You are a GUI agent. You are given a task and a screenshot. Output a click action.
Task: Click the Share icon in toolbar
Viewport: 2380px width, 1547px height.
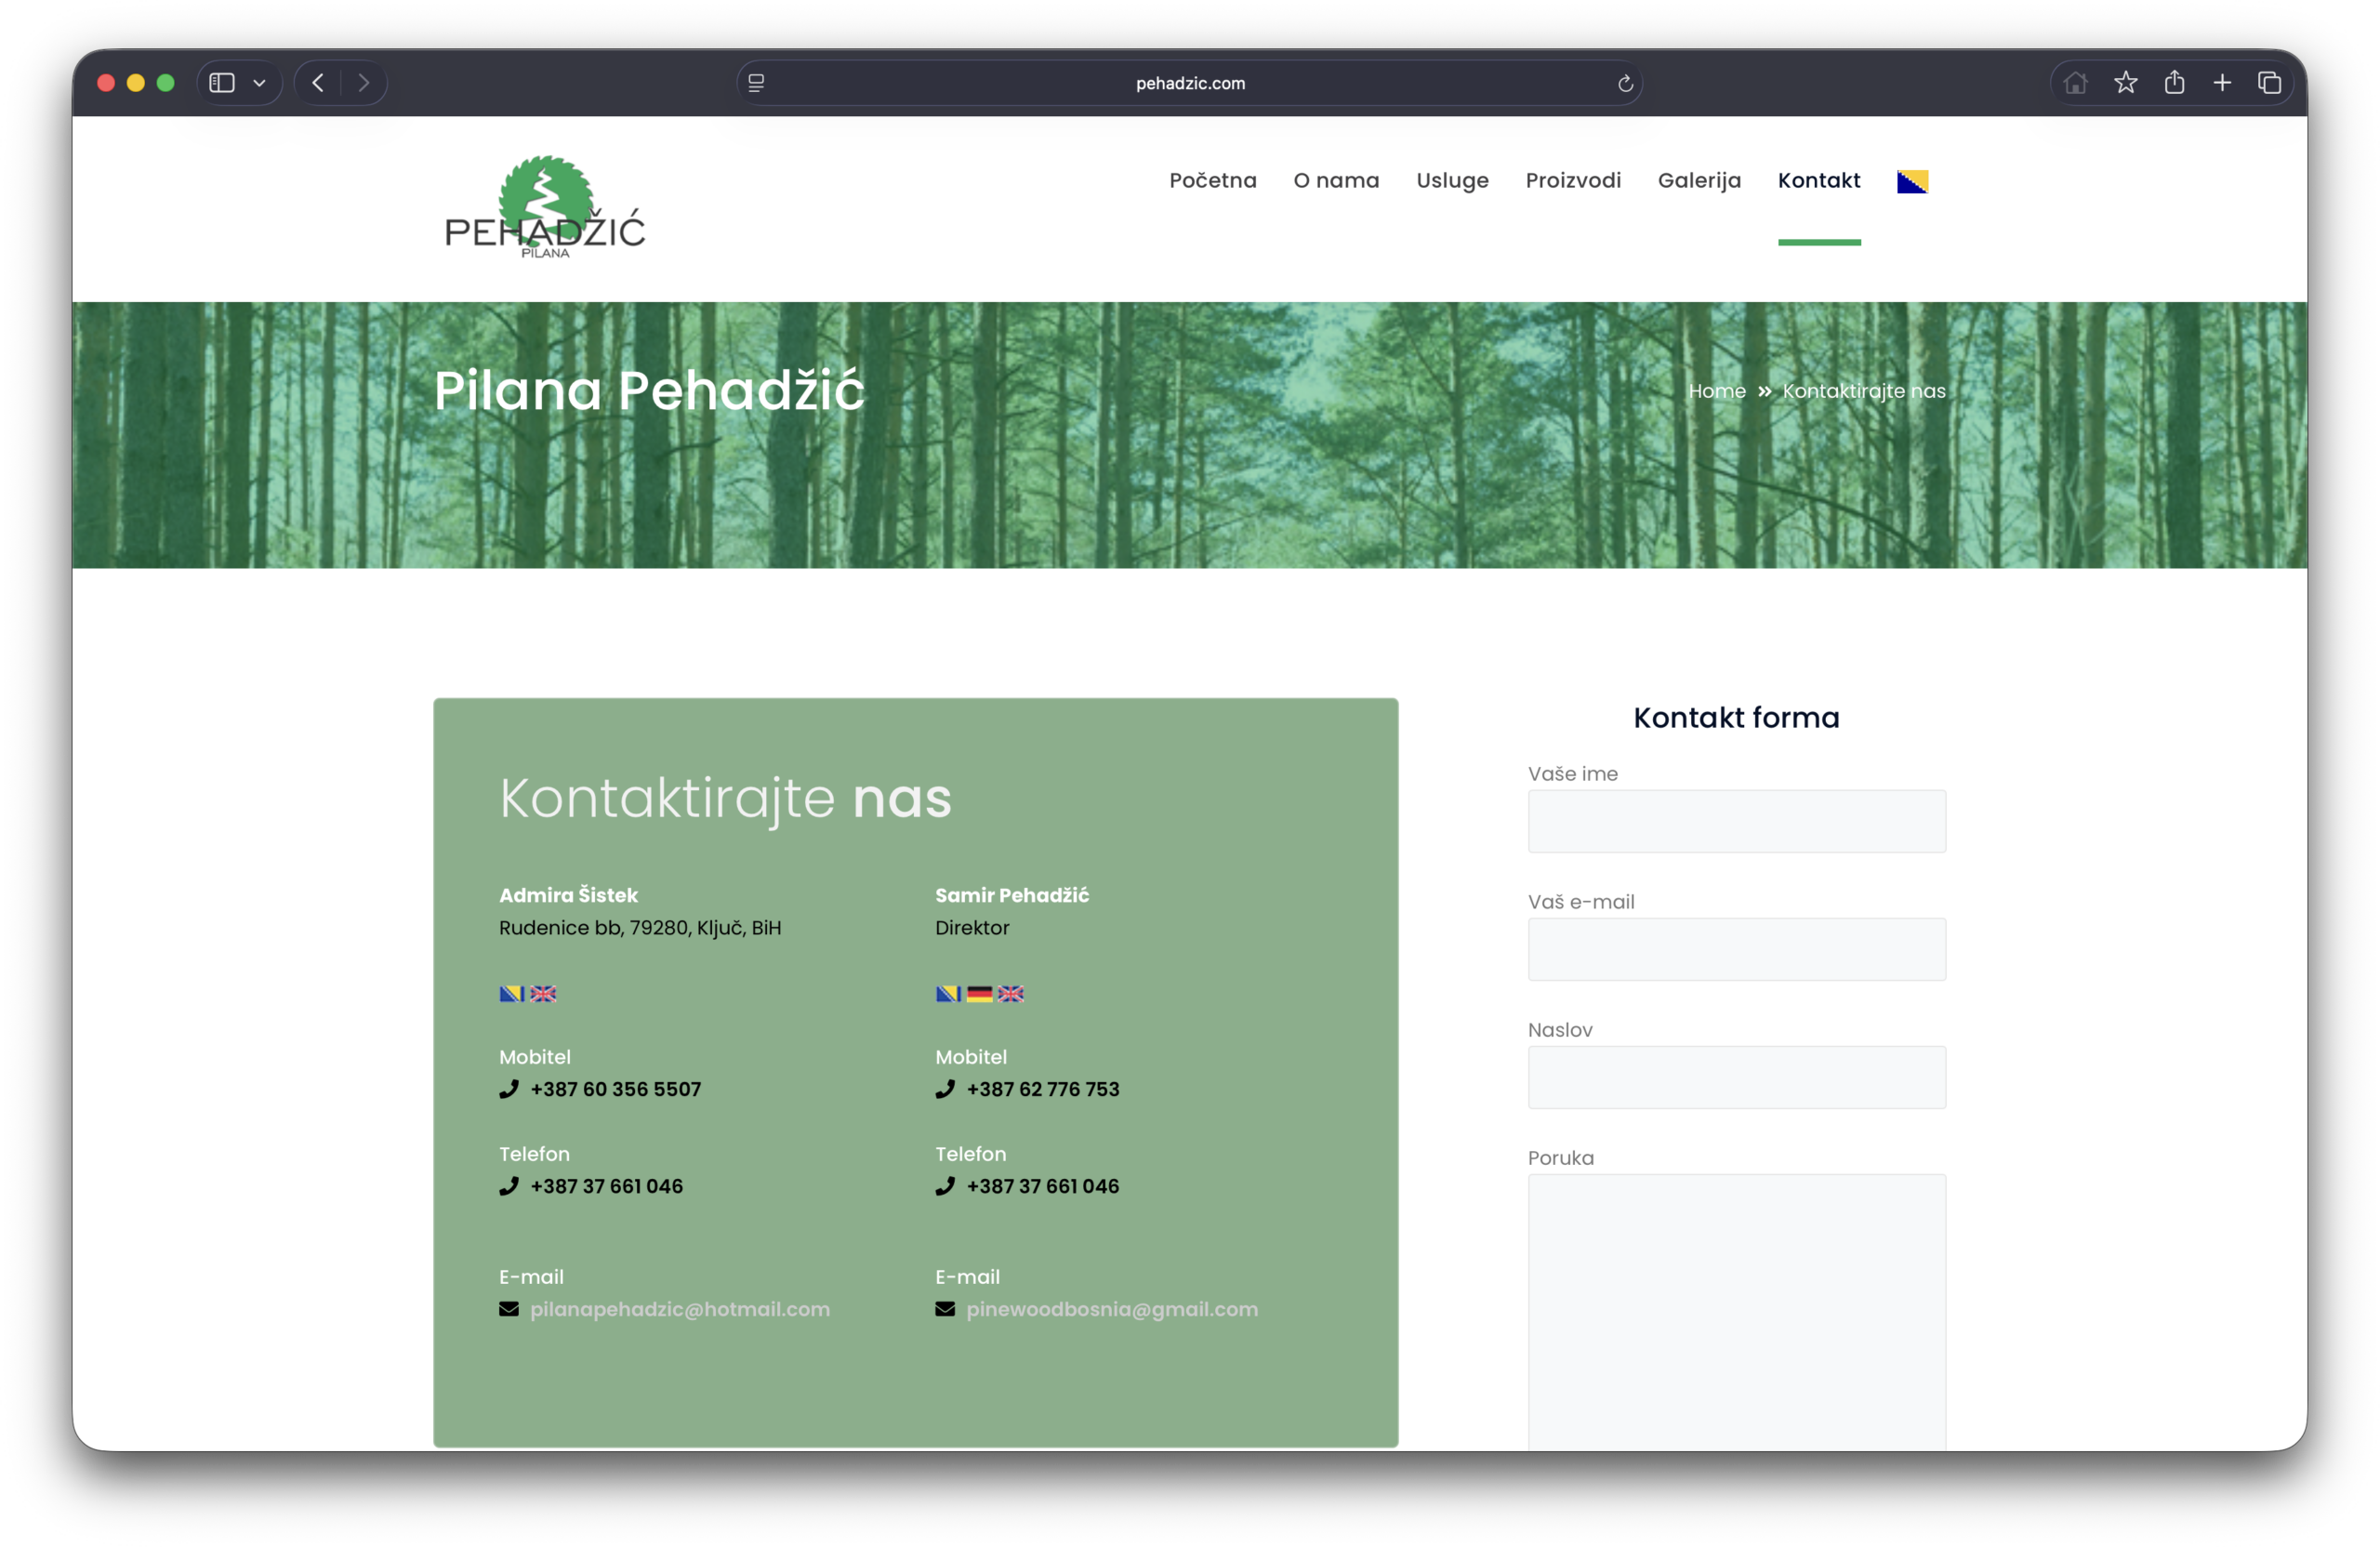pyautogui.click(x=2174, y=83)
